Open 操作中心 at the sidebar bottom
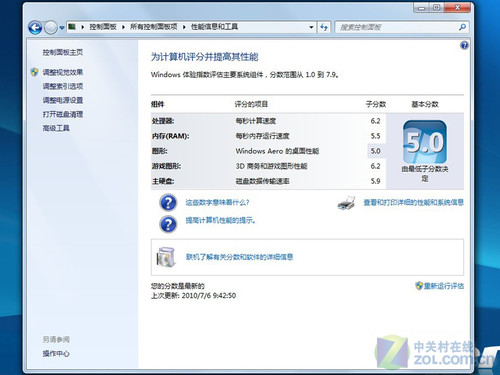The height and width of the screenshot is (375, 500). click(x=56, y=354)
